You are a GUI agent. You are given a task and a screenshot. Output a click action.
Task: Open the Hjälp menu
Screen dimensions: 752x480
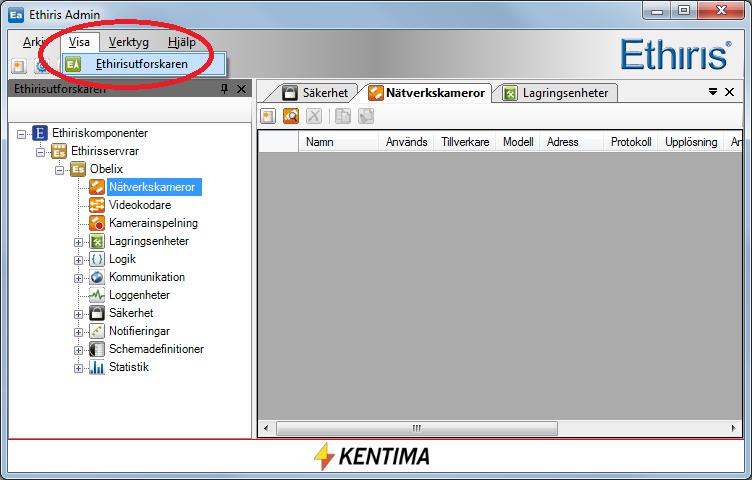click(x=182, y=42)
